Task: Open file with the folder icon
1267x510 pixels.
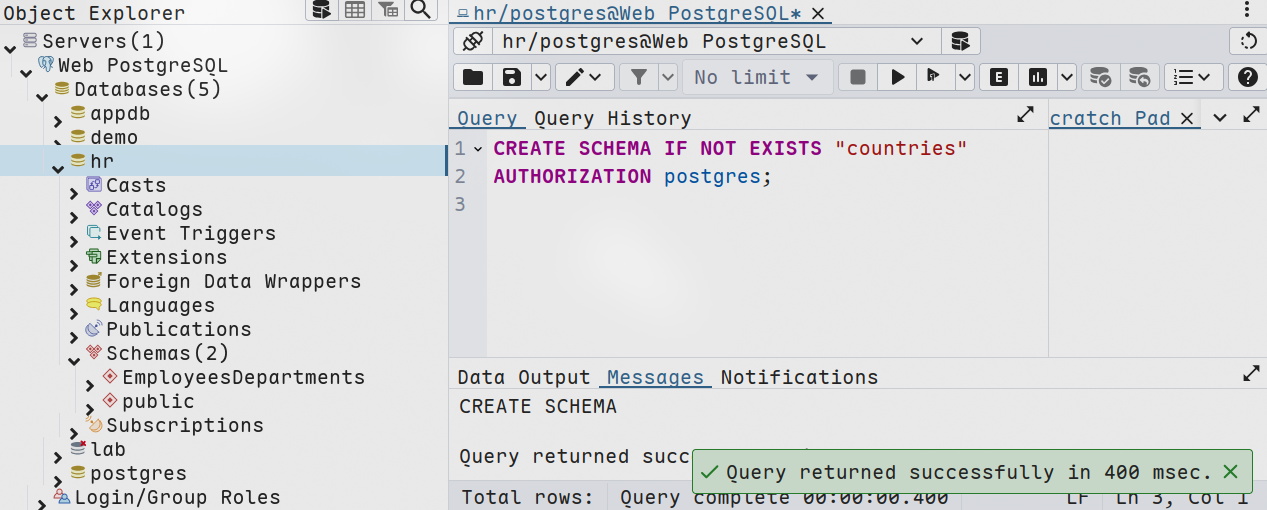Action: click(473, 77)
